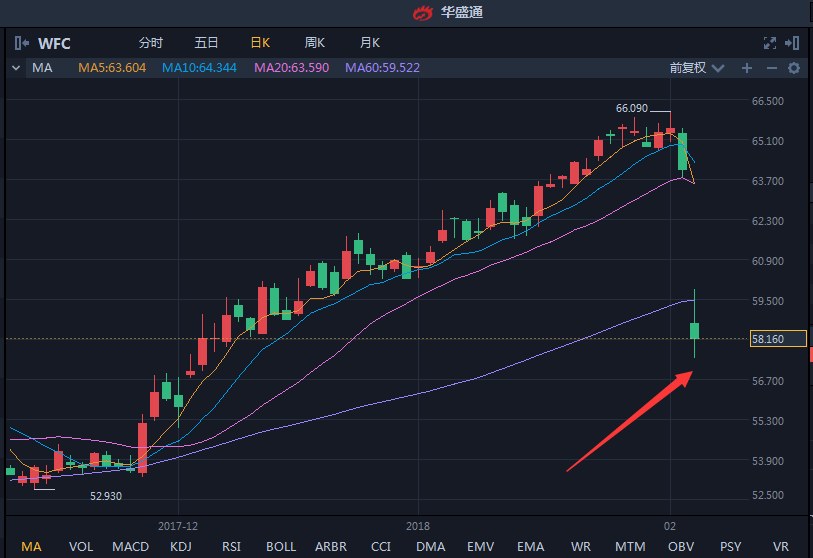
Task: Switch to 五日 five-day view
Action: (206, 43)
